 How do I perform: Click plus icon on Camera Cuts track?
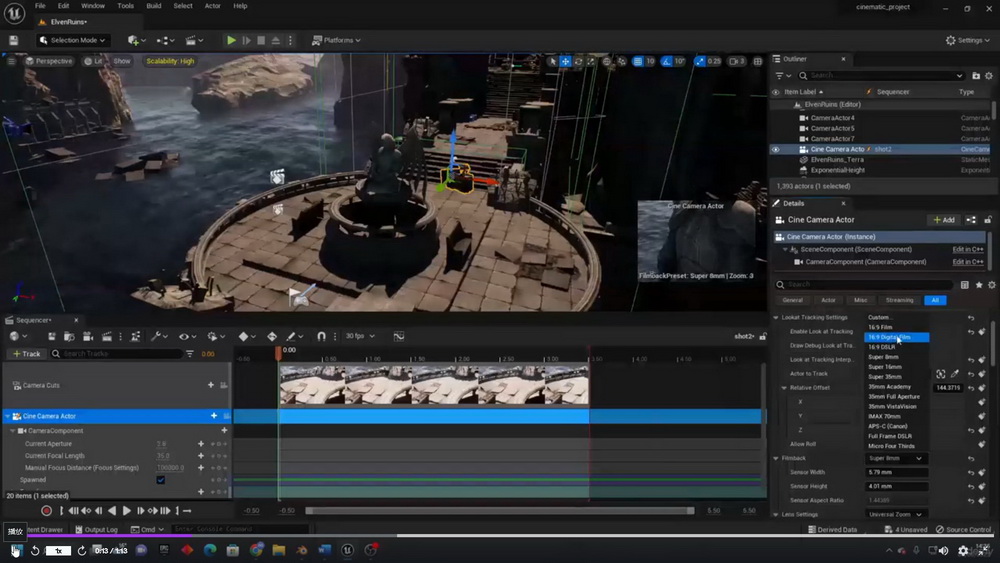pyautogui.click(x=210, y=385)
